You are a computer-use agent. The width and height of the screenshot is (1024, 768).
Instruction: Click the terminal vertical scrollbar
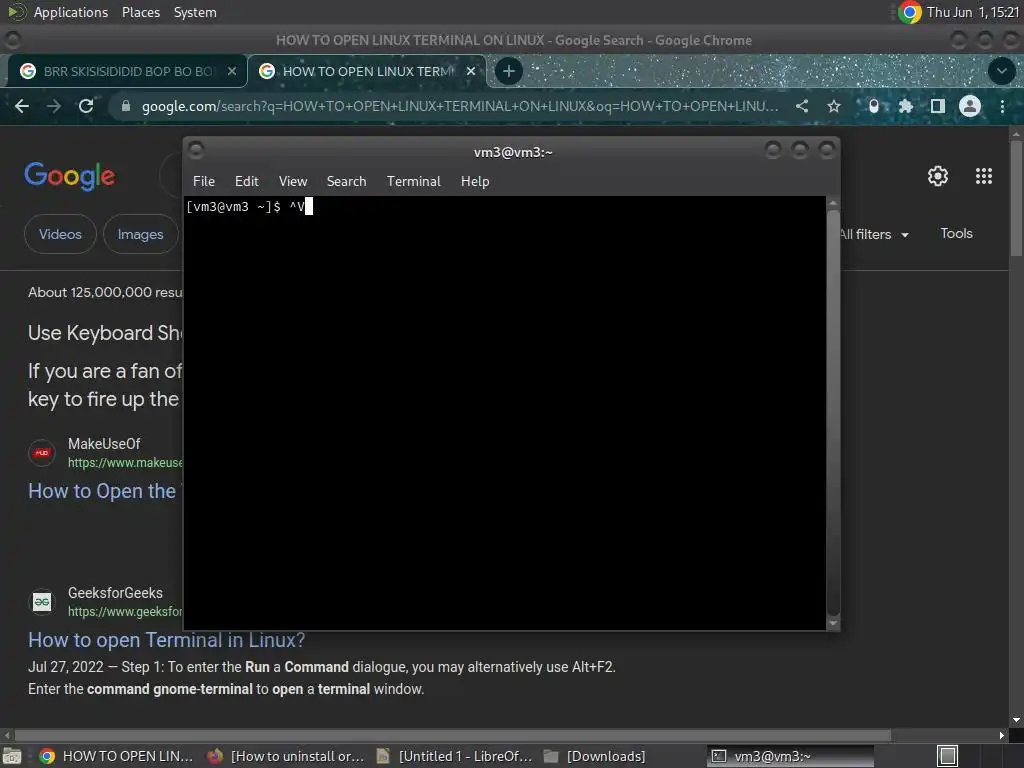coord(833,413)
